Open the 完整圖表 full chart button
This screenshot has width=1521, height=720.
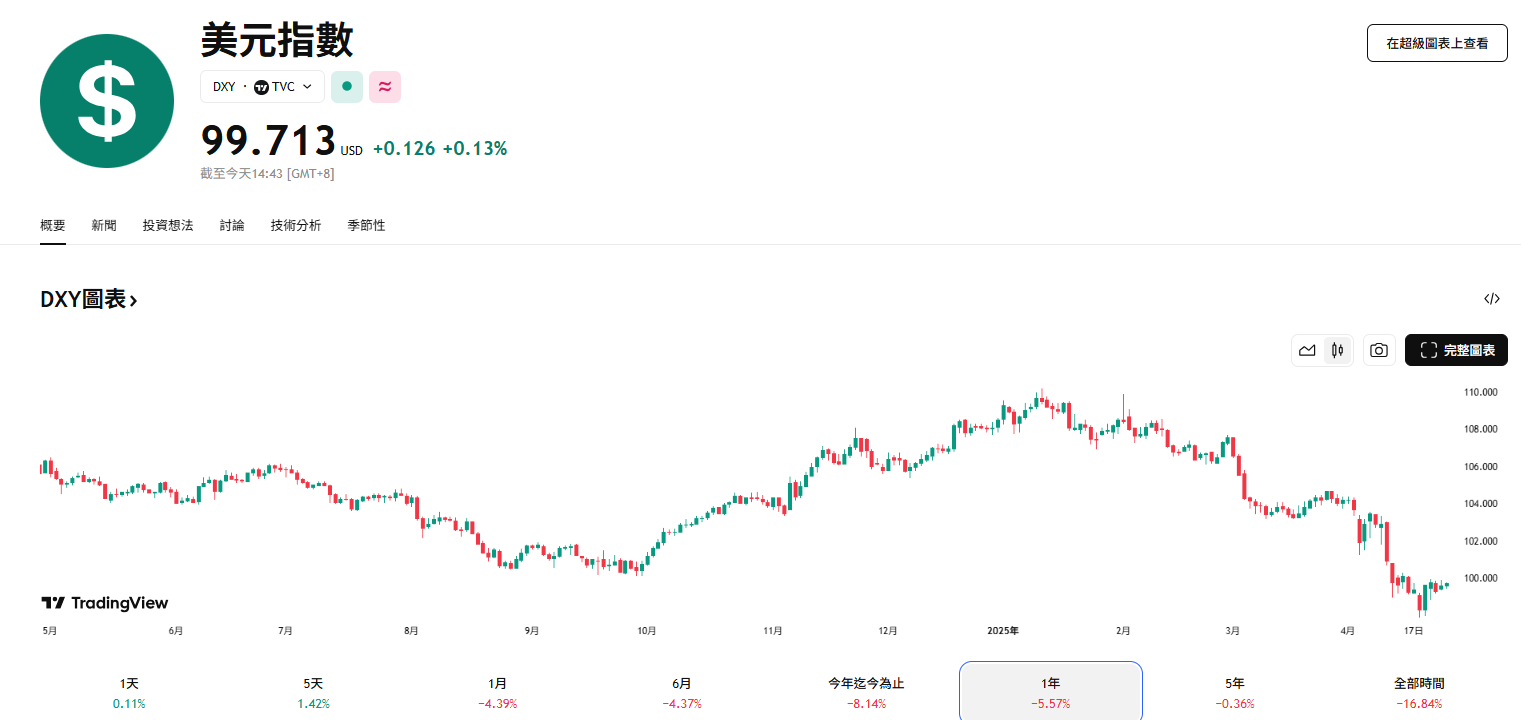coord(1456,350)
